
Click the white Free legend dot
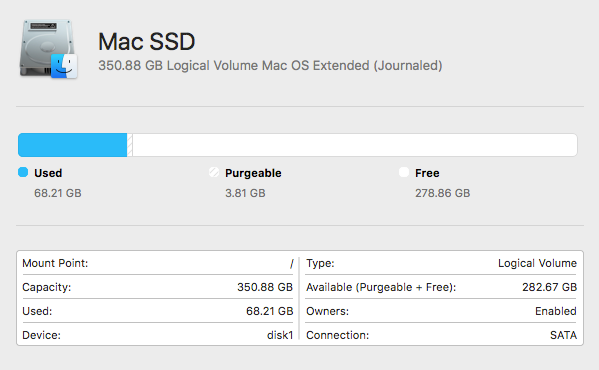click(x=404, y=172)
